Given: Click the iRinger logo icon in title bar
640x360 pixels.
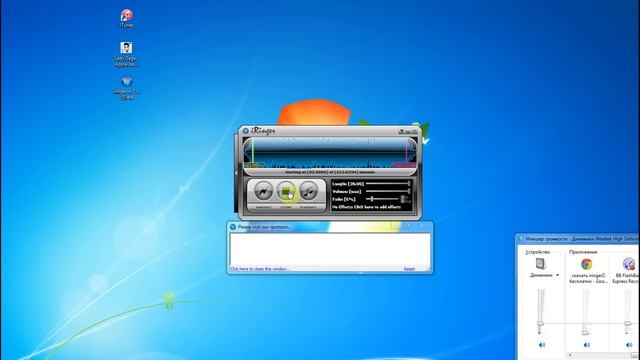Looking at the screenshot, I should tap(245, 131).
